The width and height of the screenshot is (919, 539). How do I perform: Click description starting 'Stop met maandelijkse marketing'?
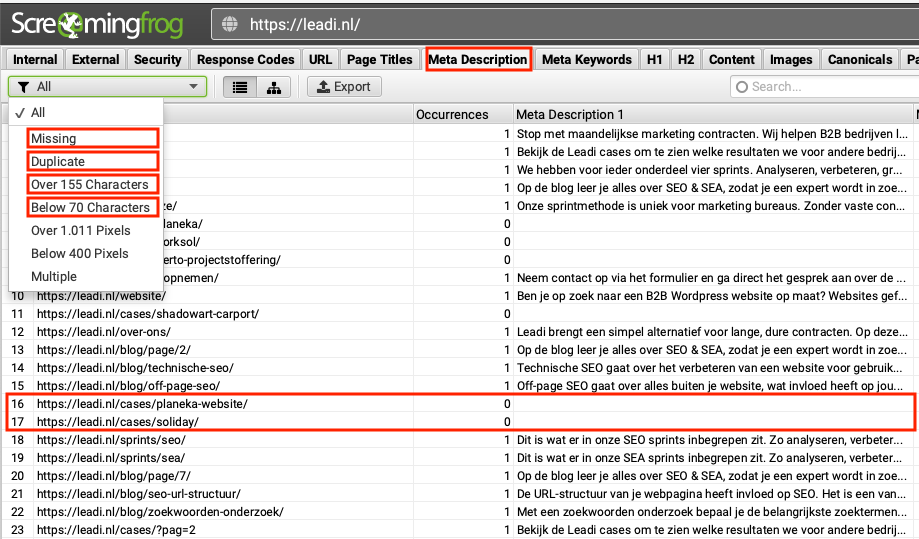tap(712, 134)
